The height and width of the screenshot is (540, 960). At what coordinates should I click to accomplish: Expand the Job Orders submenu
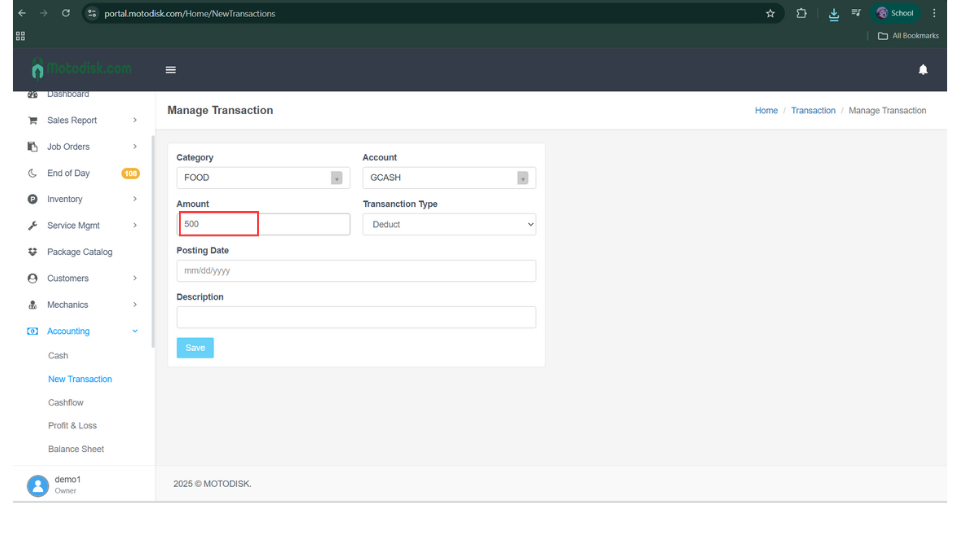coord(70,147)
